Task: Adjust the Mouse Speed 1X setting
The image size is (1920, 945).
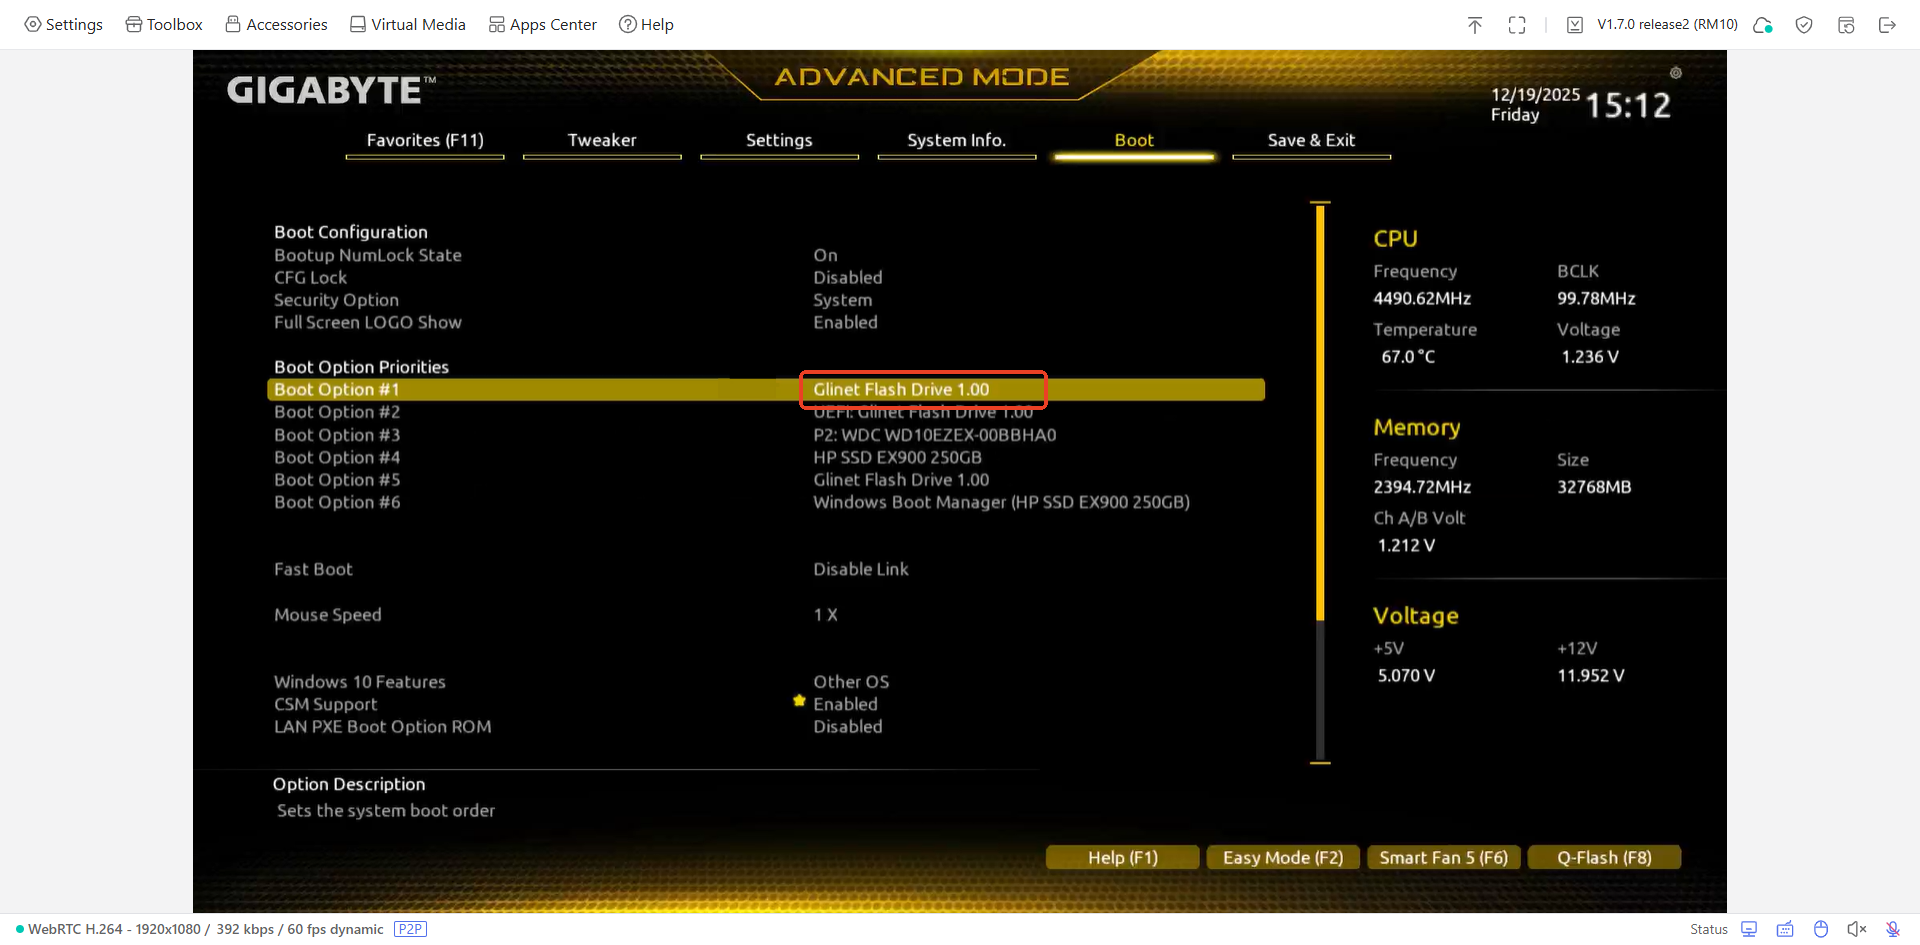Action: 826,615
